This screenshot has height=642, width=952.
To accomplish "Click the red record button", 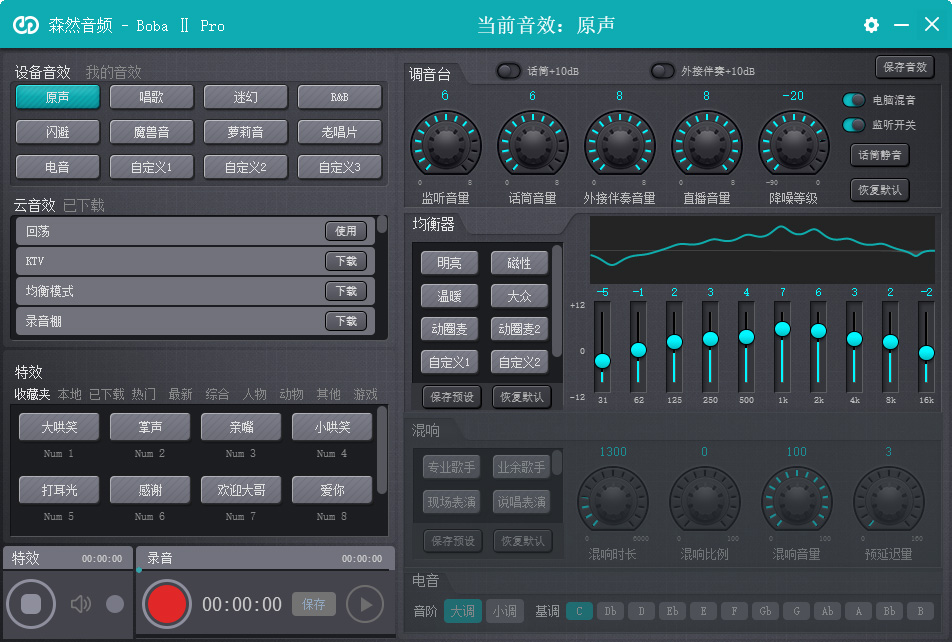I will click(167, 604).
